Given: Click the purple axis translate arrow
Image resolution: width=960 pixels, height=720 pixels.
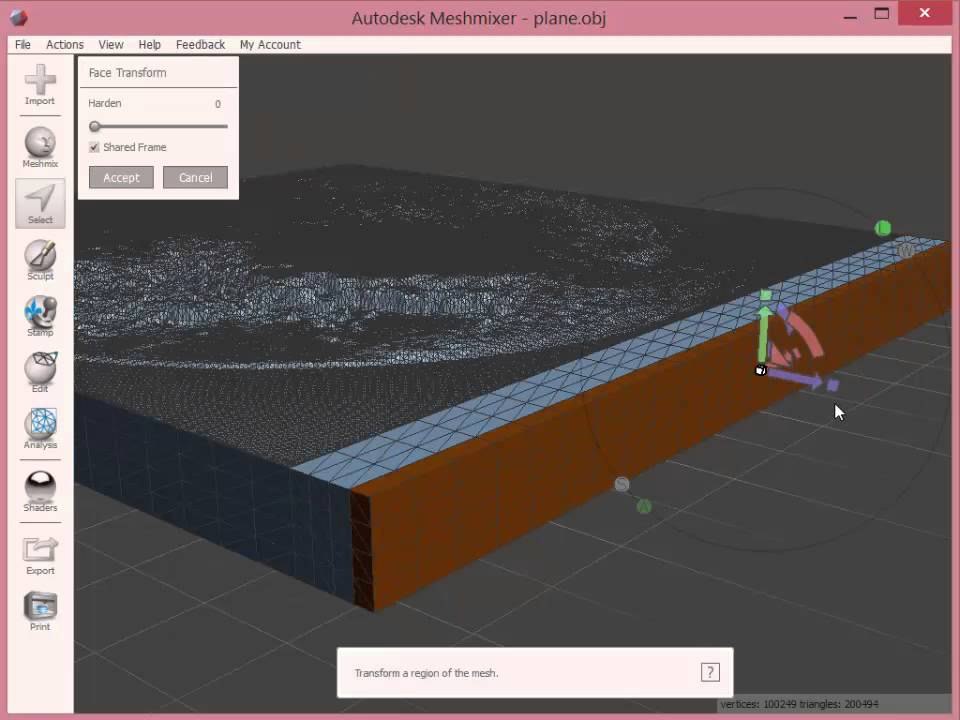Looking at the screenshot, I should coord(796,377).
